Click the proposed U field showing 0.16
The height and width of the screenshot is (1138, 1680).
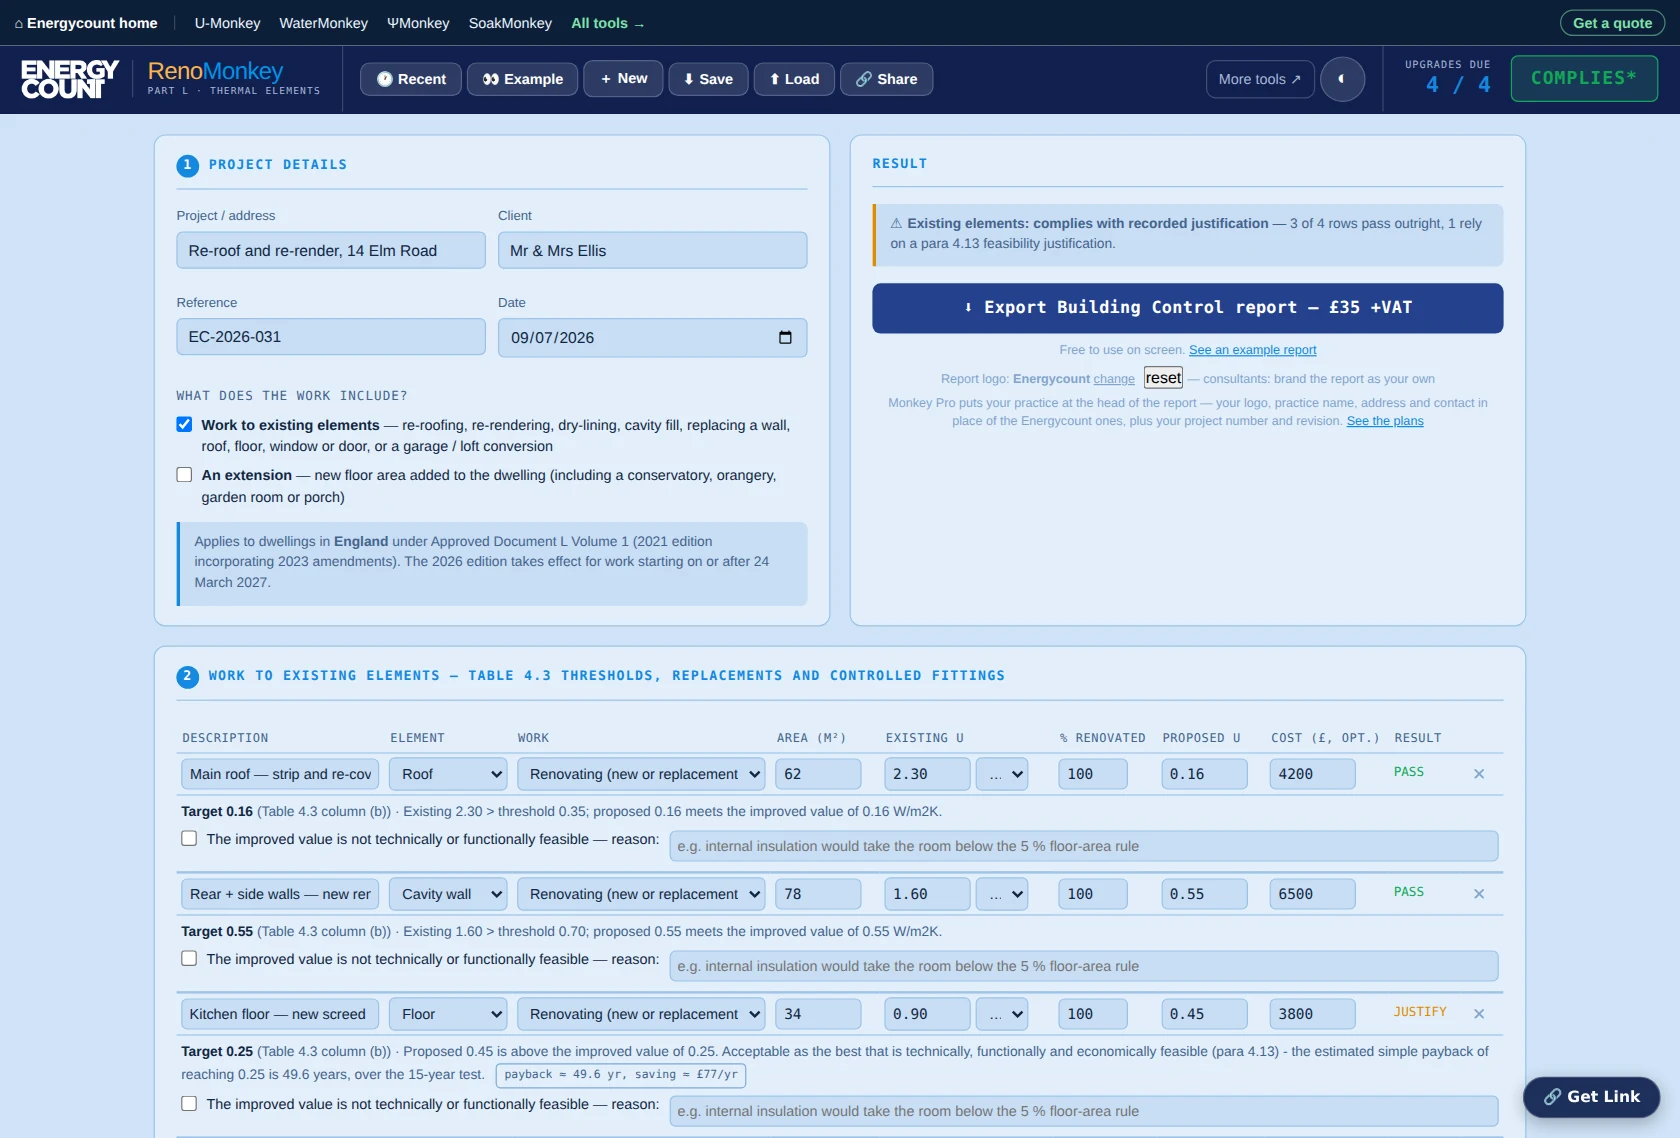1205,774
